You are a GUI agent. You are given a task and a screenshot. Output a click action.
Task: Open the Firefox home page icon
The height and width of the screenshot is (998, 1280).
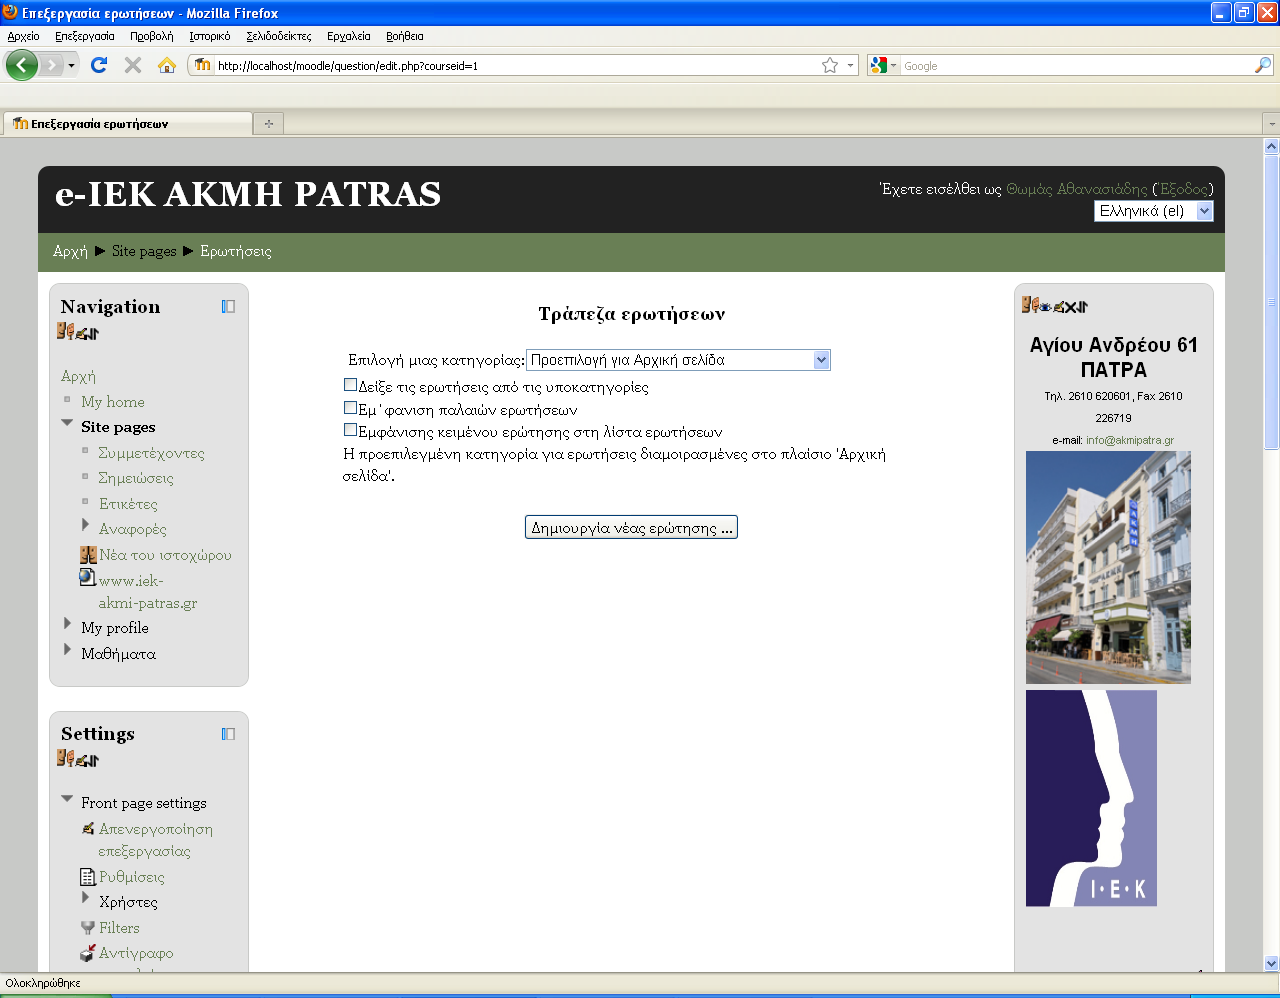click(x=167, y=65)
